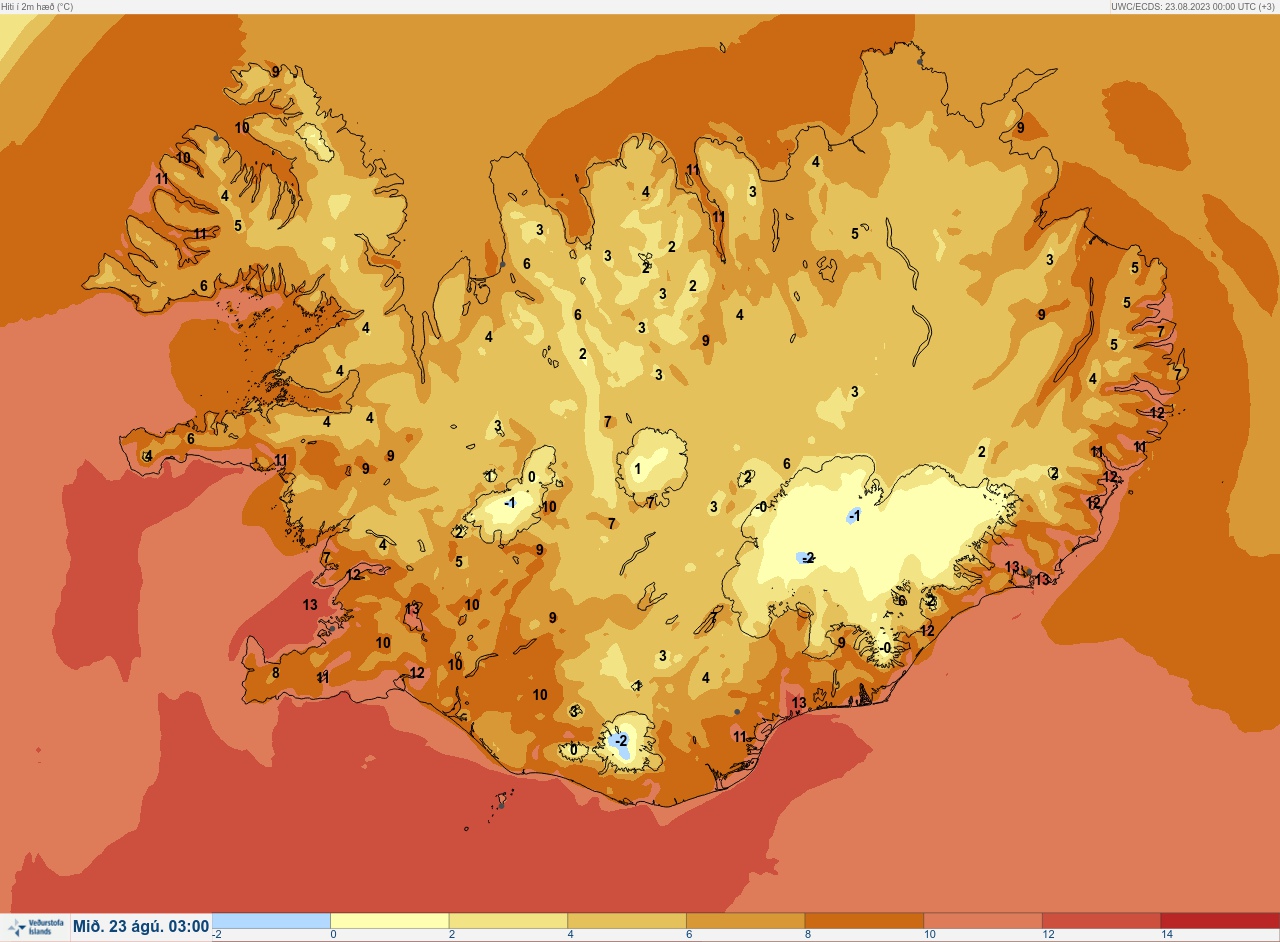This screenshot has width=1280, height=942.
Task: Pick the dark orange 8 to 10 legend swatch
Action: pos(864,920)
